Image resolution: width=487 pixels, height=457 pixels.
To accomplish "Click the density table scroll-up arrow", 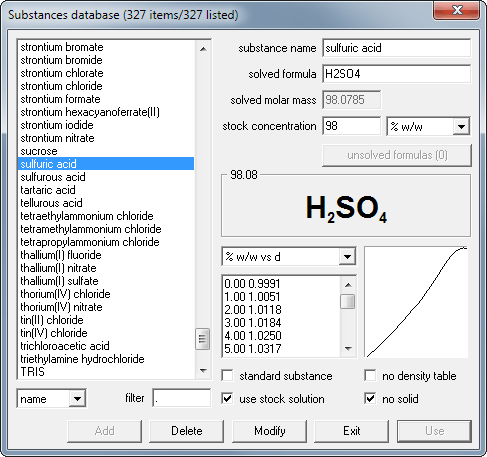I will (348, 285).
